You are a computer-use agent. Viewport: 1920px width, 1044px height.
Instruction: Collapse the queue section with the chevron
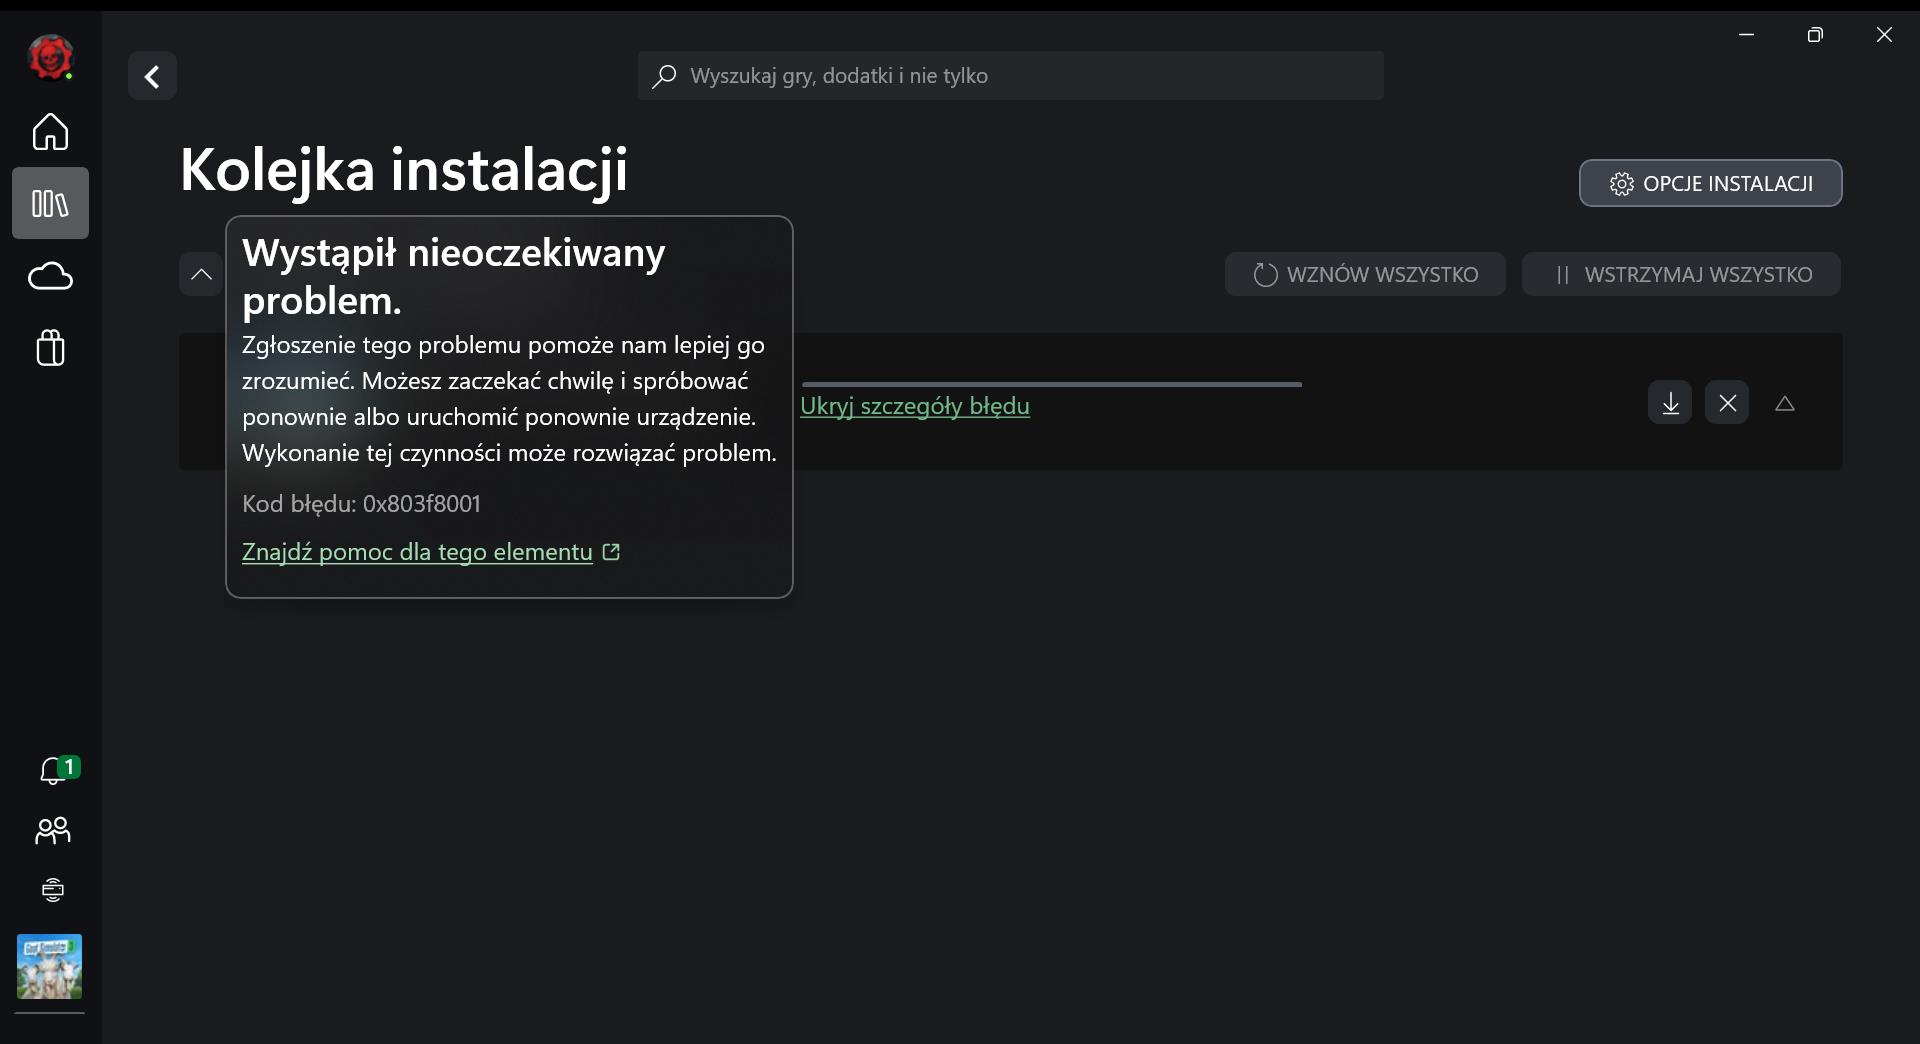(x=201, y=274)
